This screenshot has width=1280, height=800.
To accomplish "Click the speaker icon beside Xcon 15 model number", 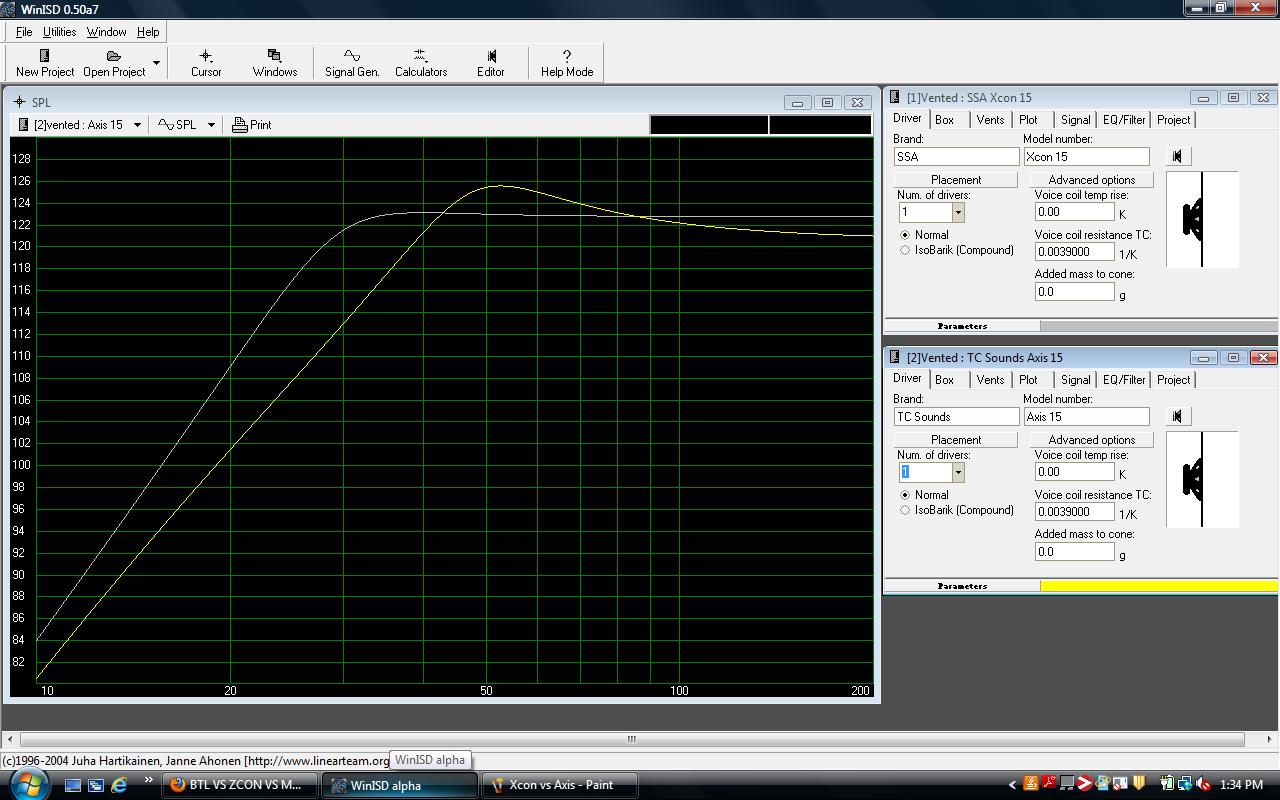I will pos(1177,156).
